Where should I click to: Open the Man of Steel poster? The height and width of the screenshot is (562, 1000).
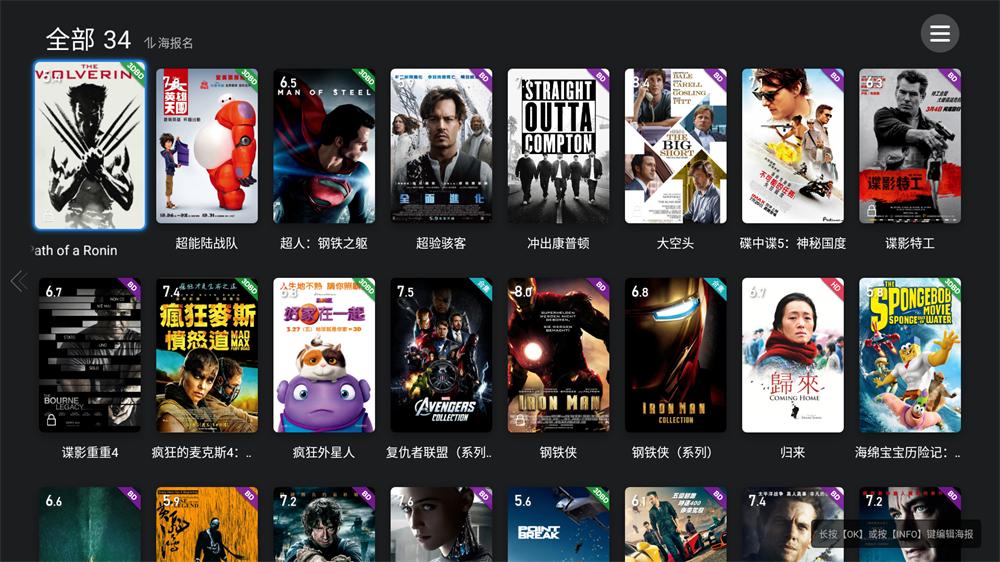(324, 146)
